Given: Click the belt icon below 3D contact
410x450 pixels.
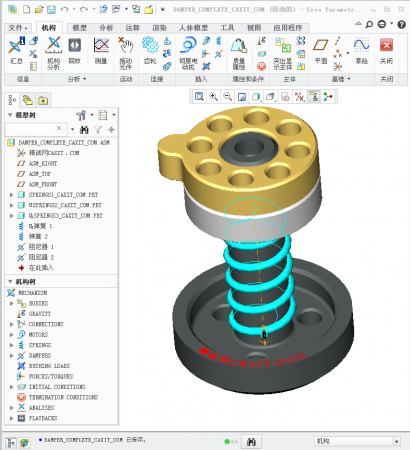Looking at the screenshot, I should click(167, 66).
